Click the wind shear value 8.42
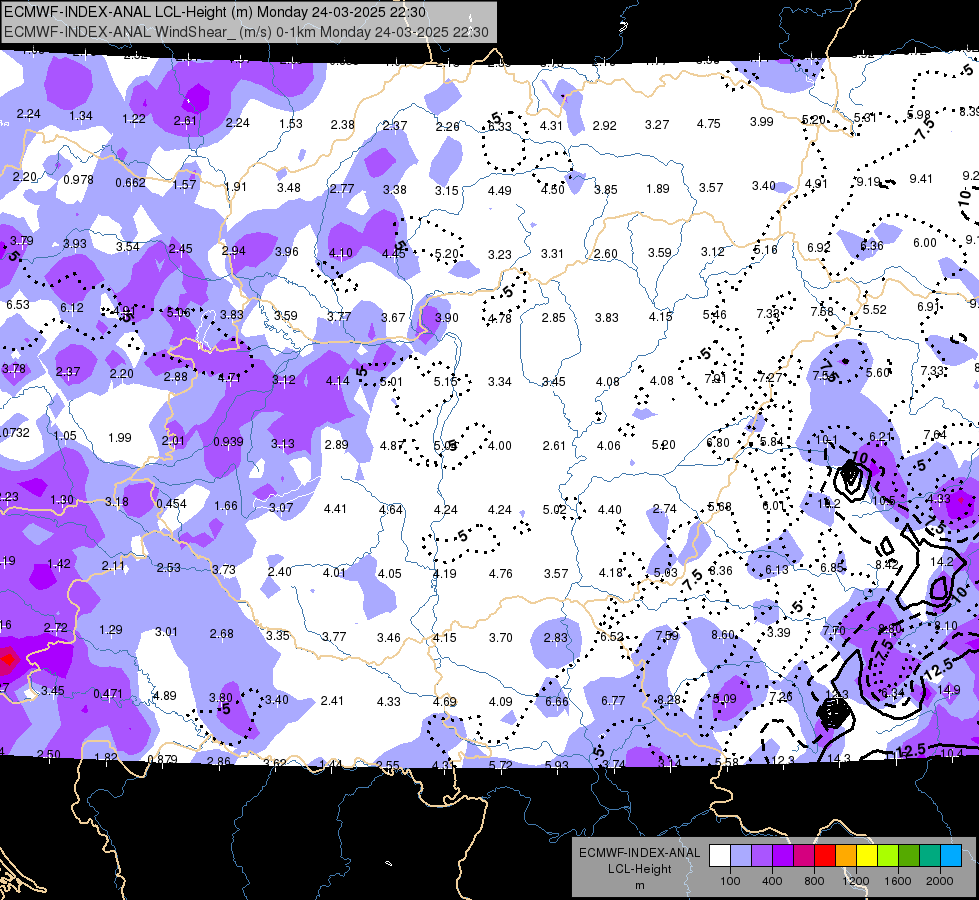Viewport: 979px width, 900px height. pyautogui.click(x=887, y=565)
